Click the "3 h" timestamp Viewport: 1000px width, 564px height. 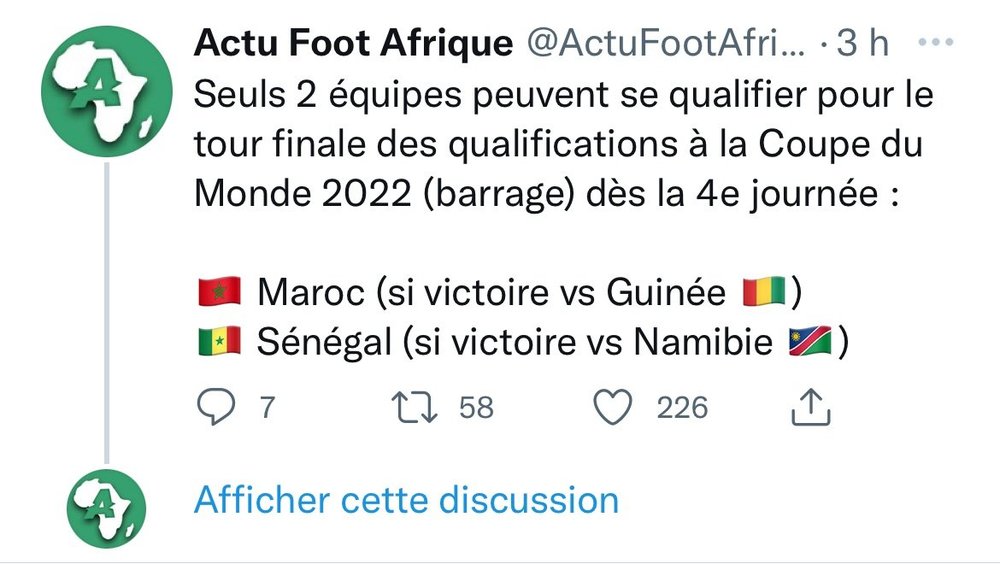[864, 43]
